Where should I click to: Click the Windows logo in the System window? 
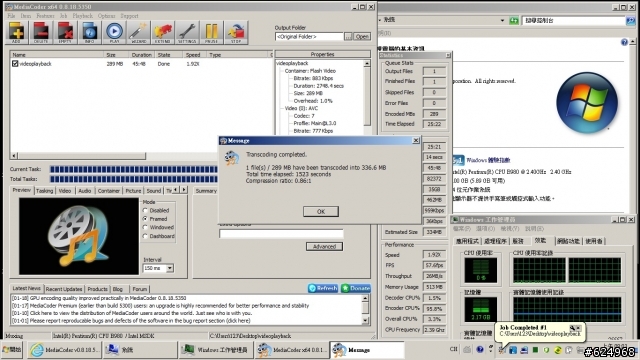coord(587,102)
